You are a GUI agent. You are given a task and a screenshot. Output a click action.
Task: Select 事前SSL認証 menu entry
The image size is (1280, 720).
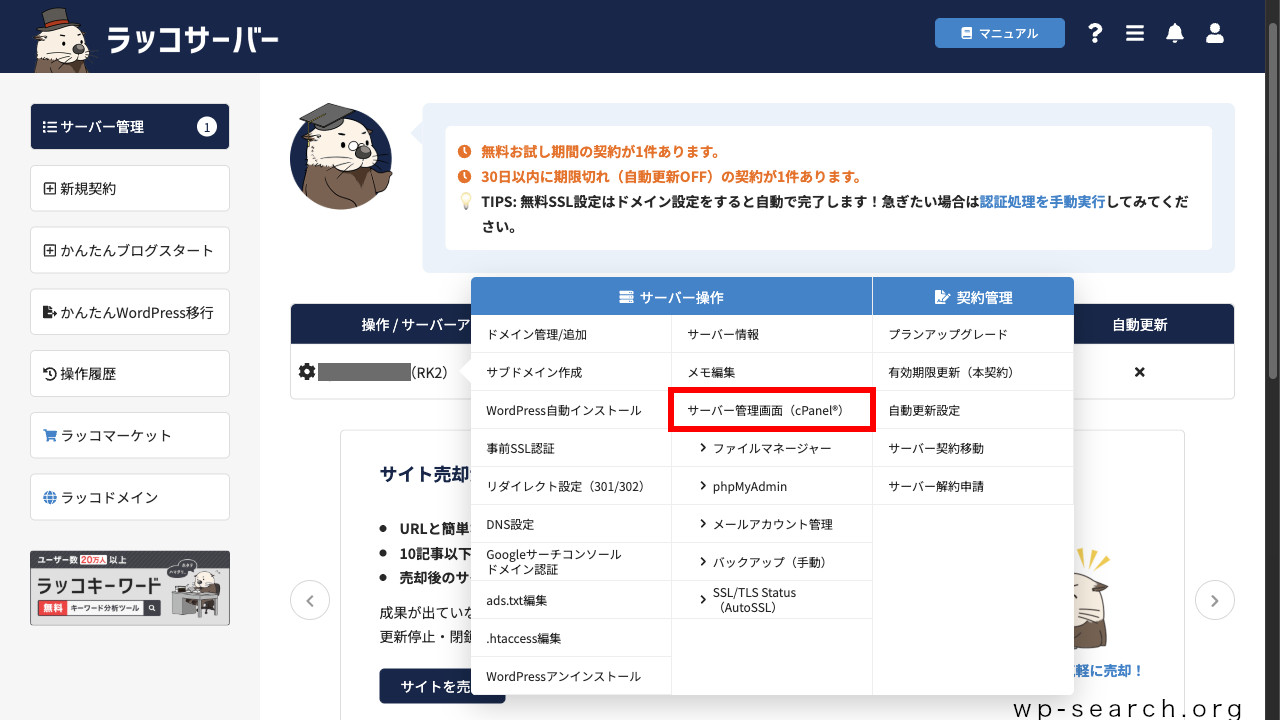[x=571, y=448]
